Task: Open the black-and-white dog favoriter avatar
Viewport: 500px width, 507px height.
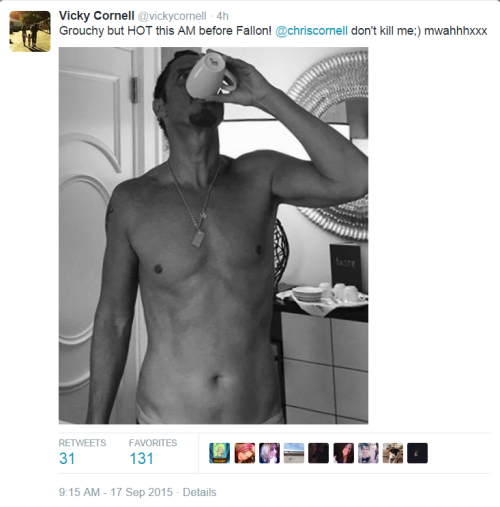Action: [x=393, y=453]
